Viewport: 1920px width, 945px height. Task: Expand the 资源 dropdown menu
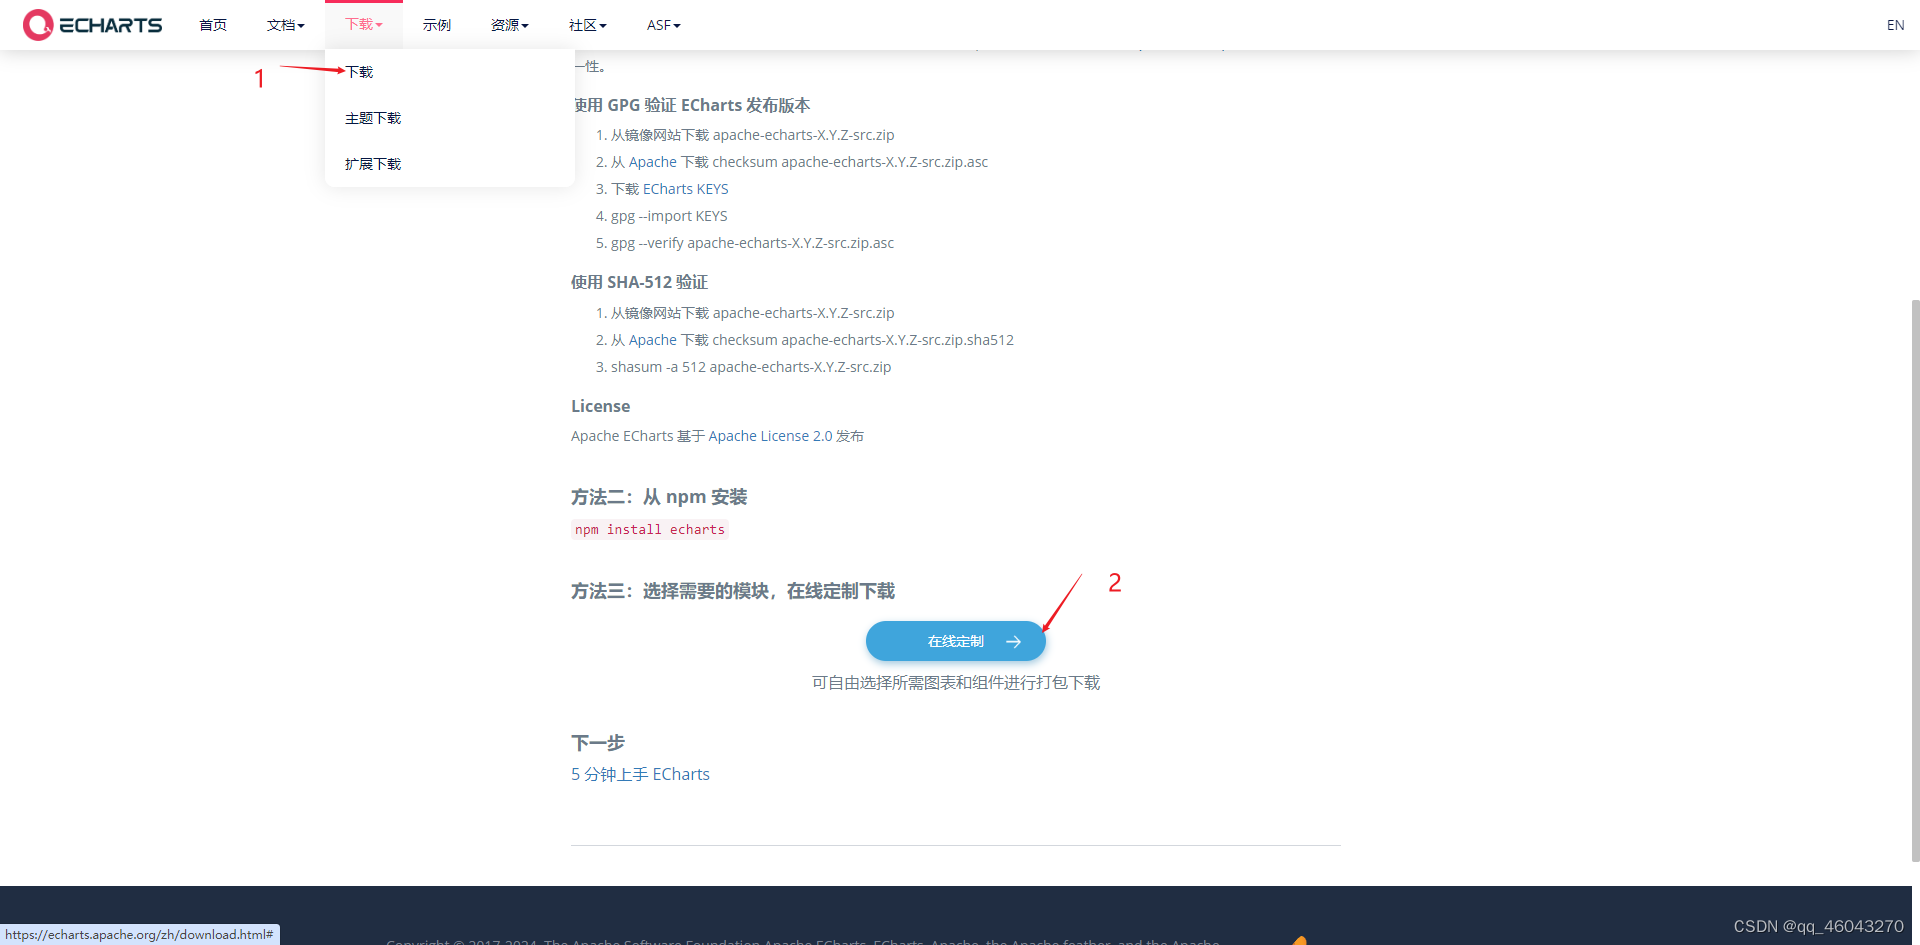509,25
